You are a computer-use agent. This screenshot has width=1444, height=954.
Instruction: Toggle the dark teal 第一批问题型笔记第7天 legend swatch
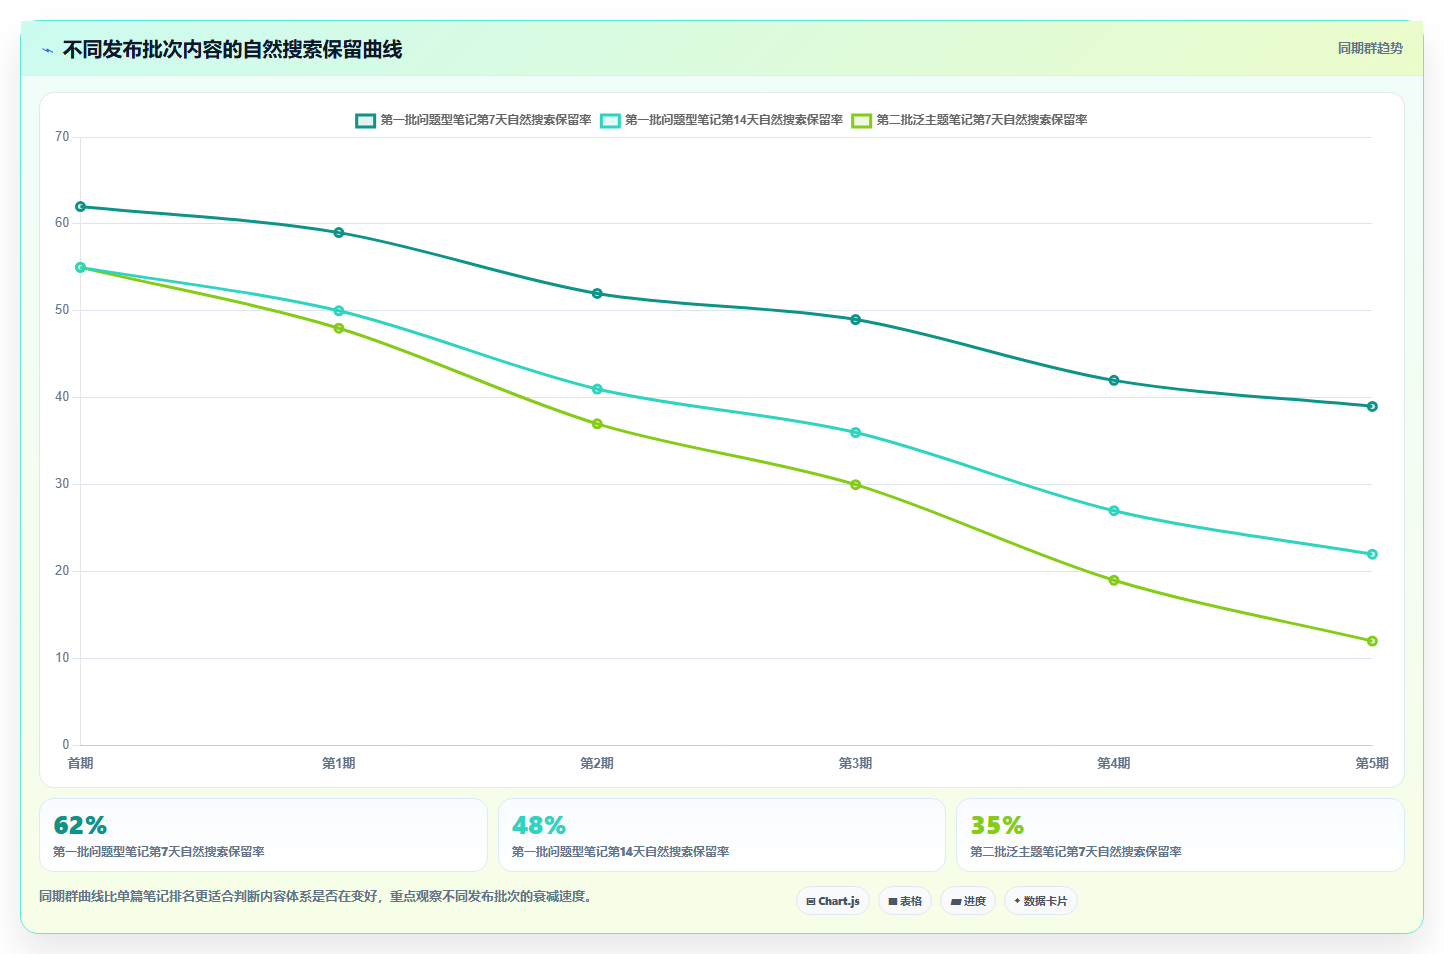[365, 120]
